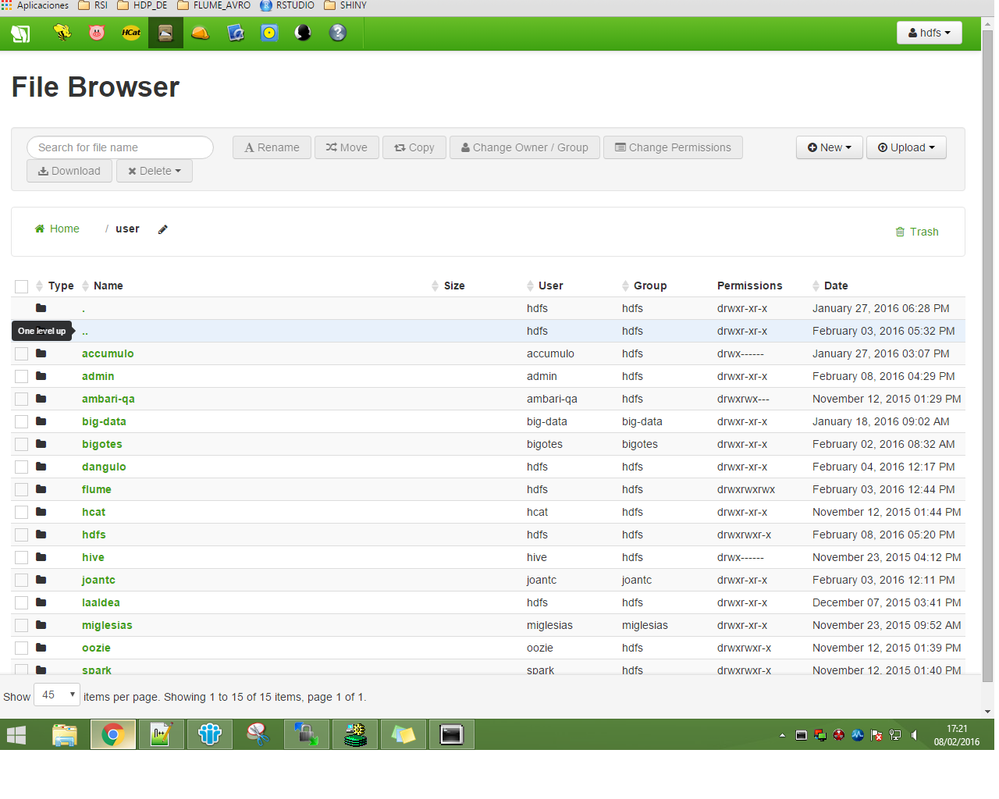Image resolution: width=999 pixels, height=799 pixels.
Task: Open the HDP_DE bookmarks folder
Action: (142, 6)
